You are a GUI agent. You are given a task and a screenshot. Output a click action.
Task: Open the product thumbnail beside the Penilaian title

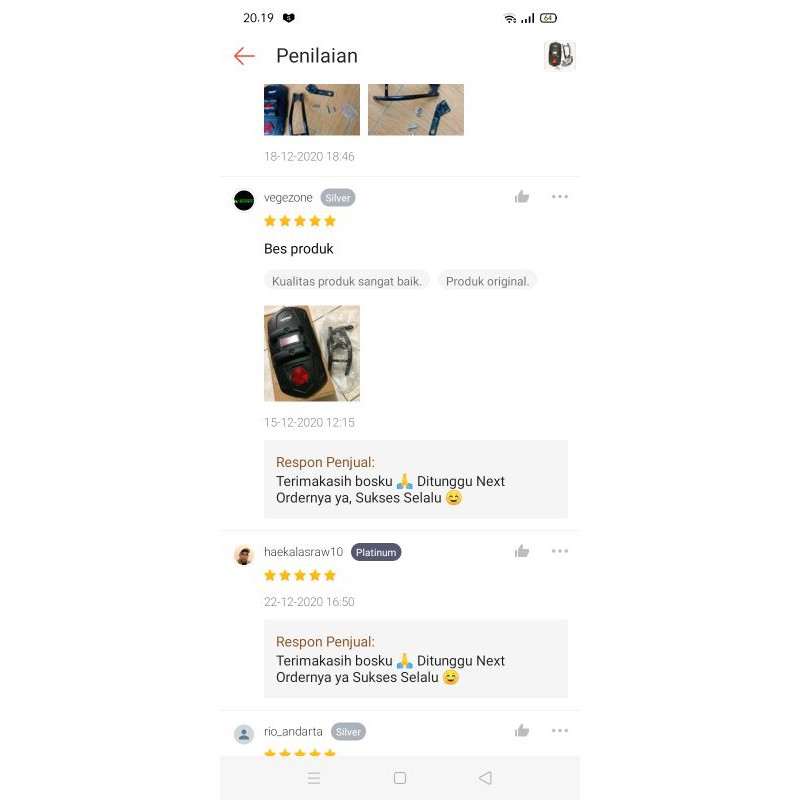tap(560, 56)
